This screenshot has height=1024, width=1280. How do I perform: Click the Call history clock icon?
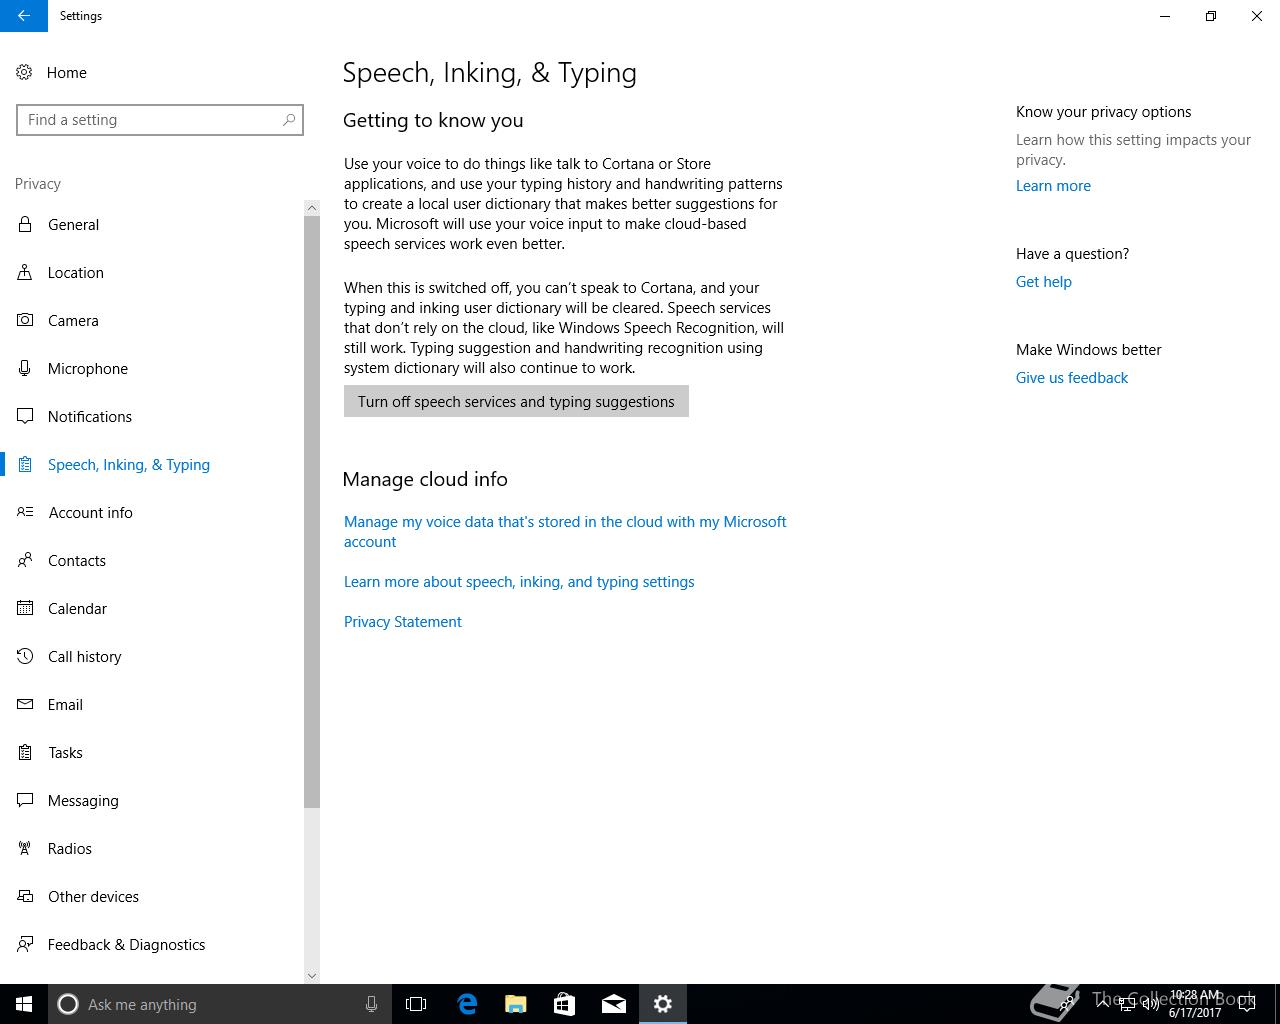[25, 656]
